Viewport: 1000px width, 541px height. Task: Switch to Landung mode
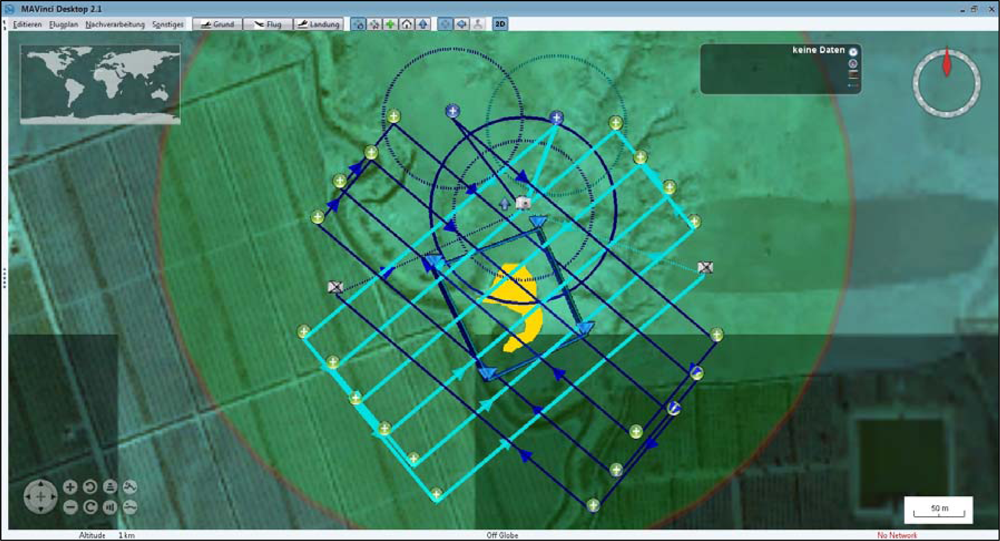[318, 24]
